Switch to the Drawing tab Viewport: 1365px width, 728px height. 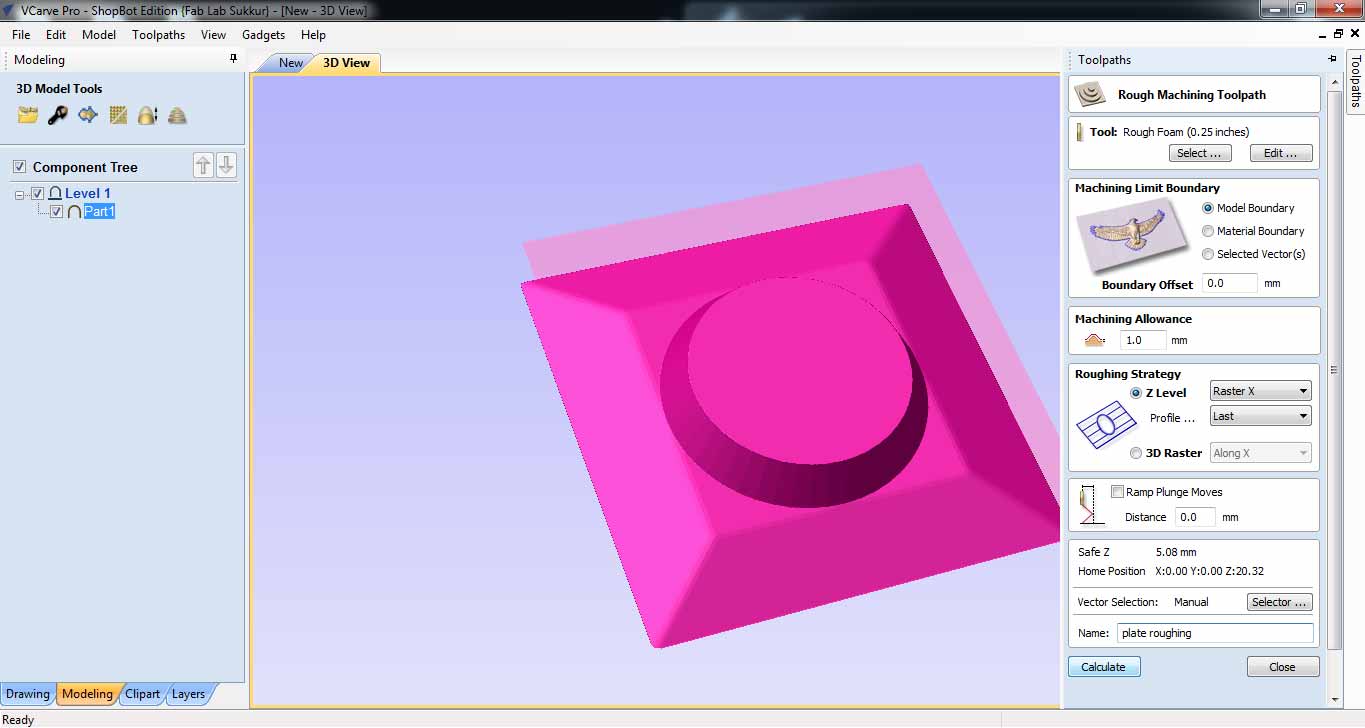pyautogui.click(x=27, y=694)
